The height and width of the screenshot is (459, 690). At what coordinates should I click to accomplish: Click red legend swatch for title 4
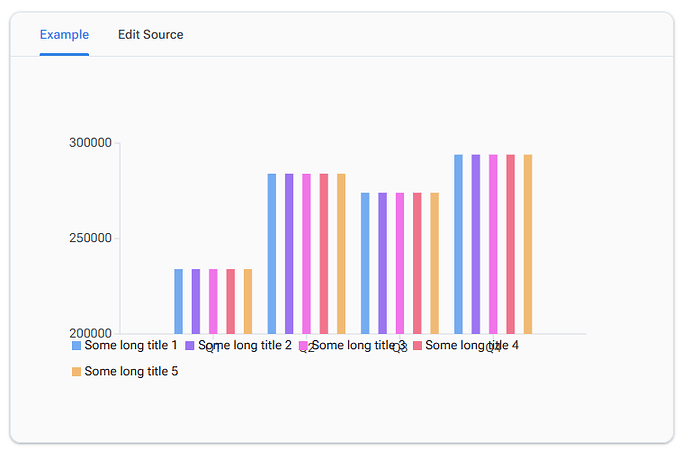pos(418,346)
